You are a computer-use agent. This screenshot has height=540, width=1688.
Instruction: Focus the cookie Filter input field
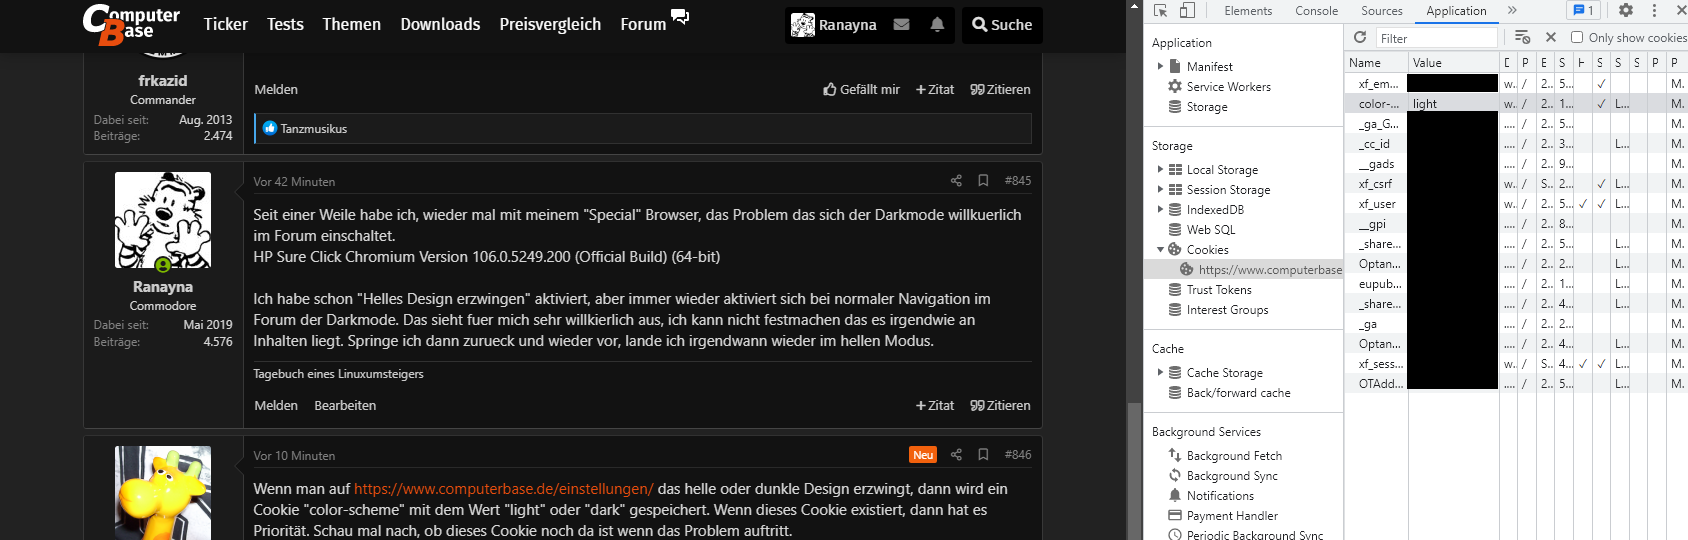point(1437,38)
